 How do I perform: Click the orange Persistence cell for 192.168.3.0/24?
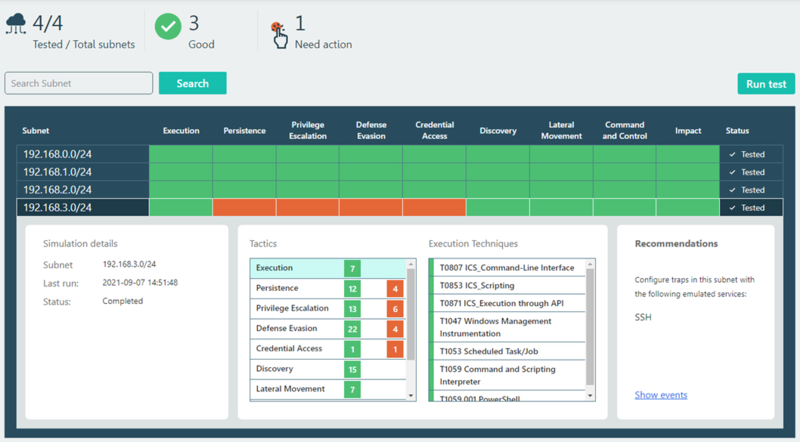pos(244,208)
